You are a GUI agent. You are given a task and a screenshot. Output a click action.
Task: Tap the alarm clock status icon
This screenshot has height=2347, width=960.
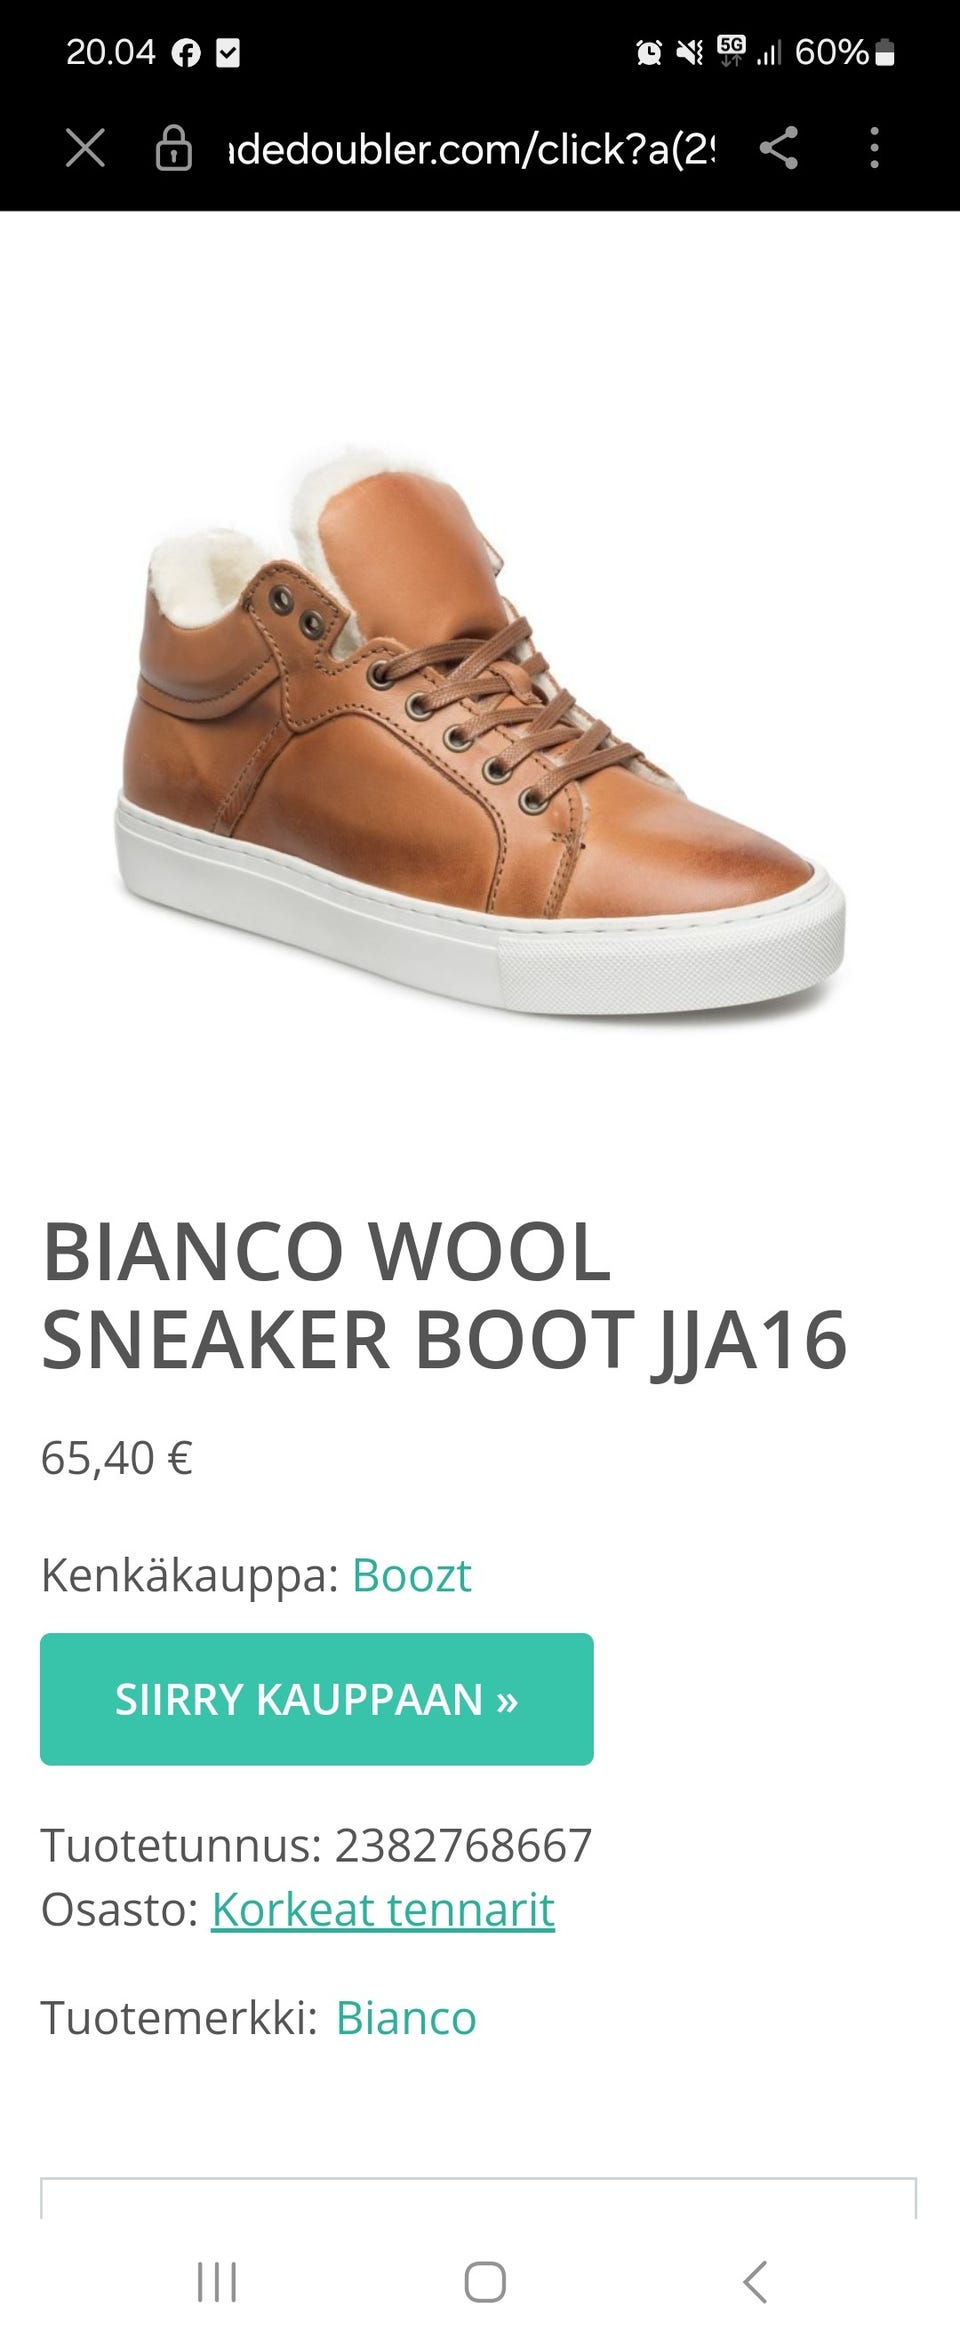click(x=648, y=52)
